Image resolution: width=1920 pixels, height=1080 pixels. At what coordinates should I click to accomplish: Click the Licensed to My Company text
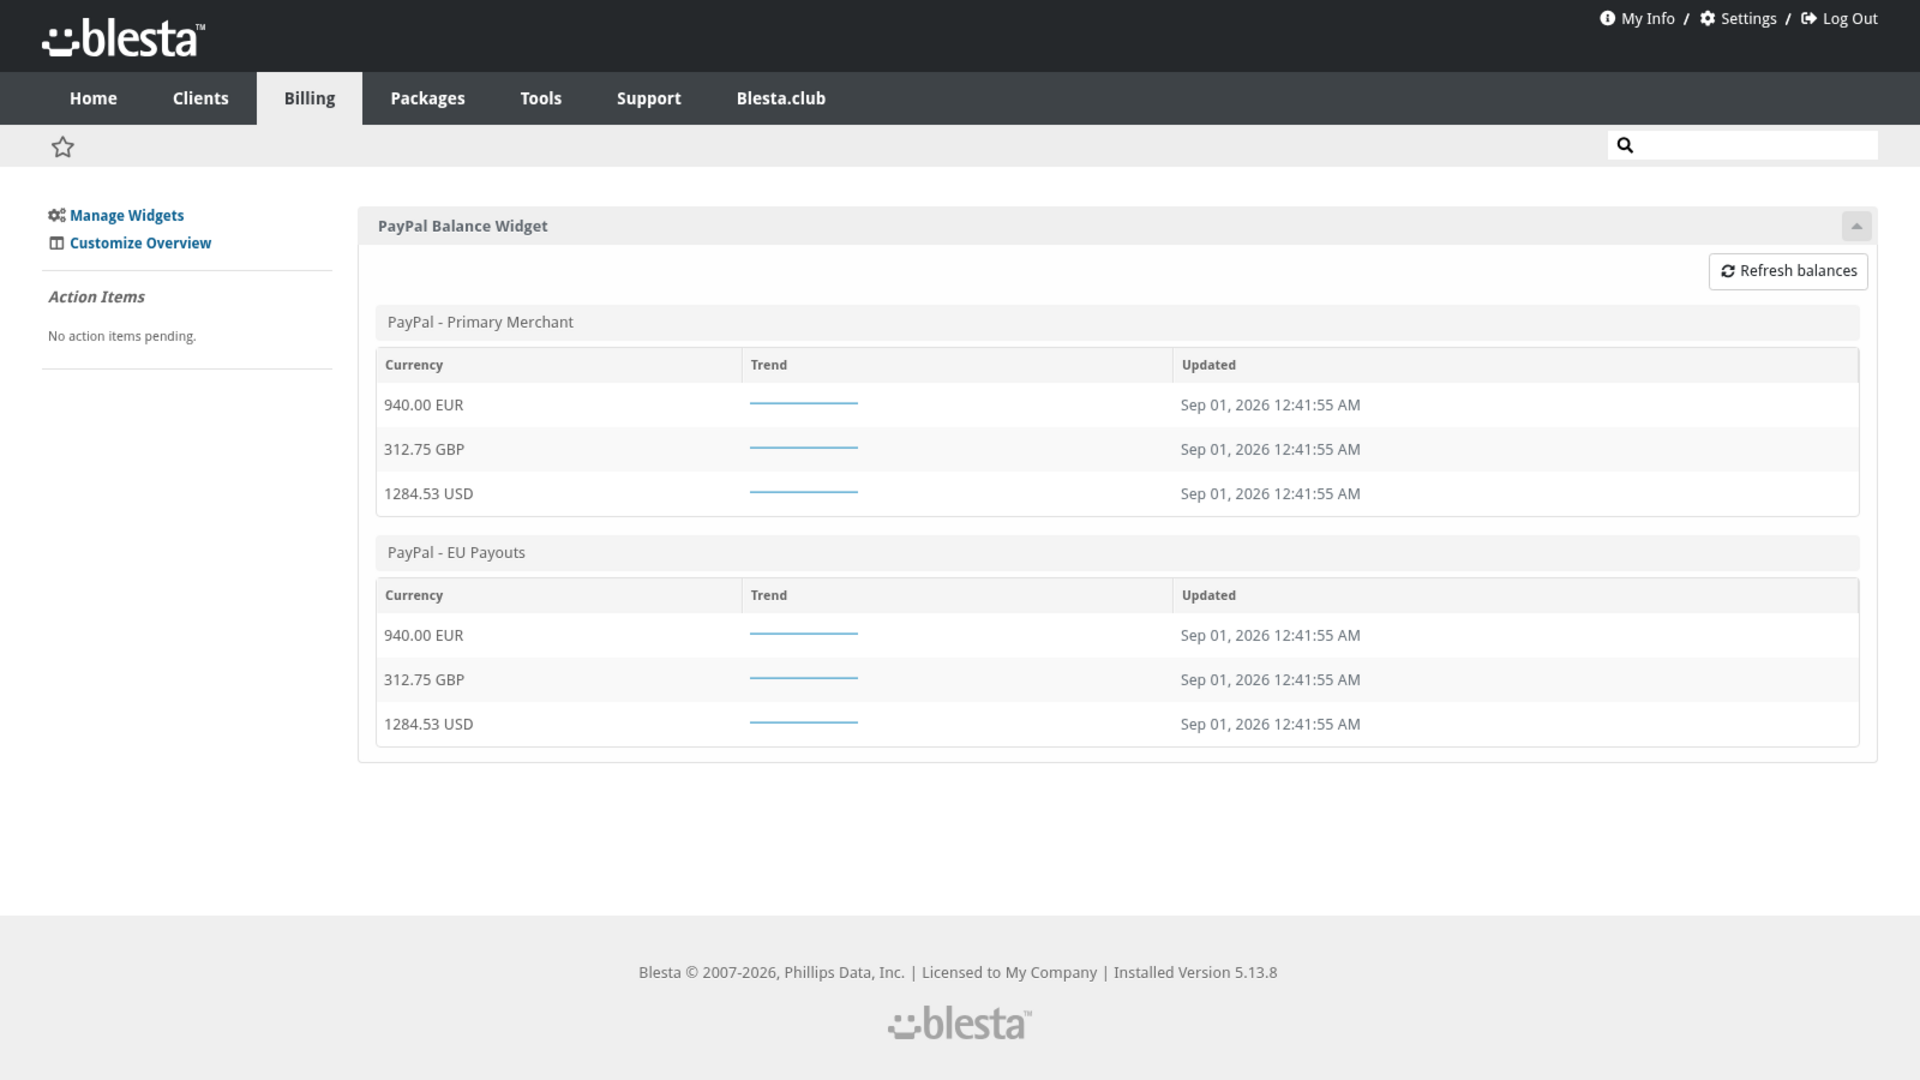[x=1009, y=972]
